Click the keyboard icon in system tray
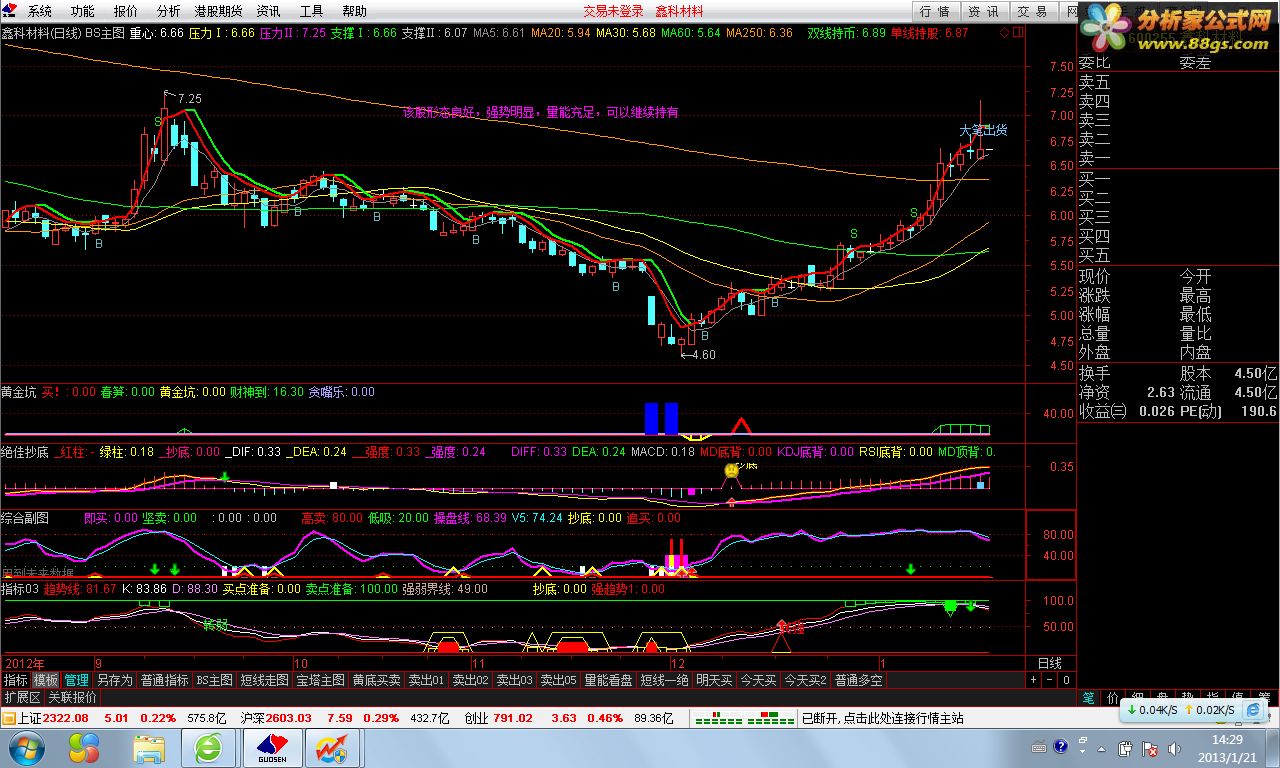This screenshot has width=1280, height=768. 1039,747
